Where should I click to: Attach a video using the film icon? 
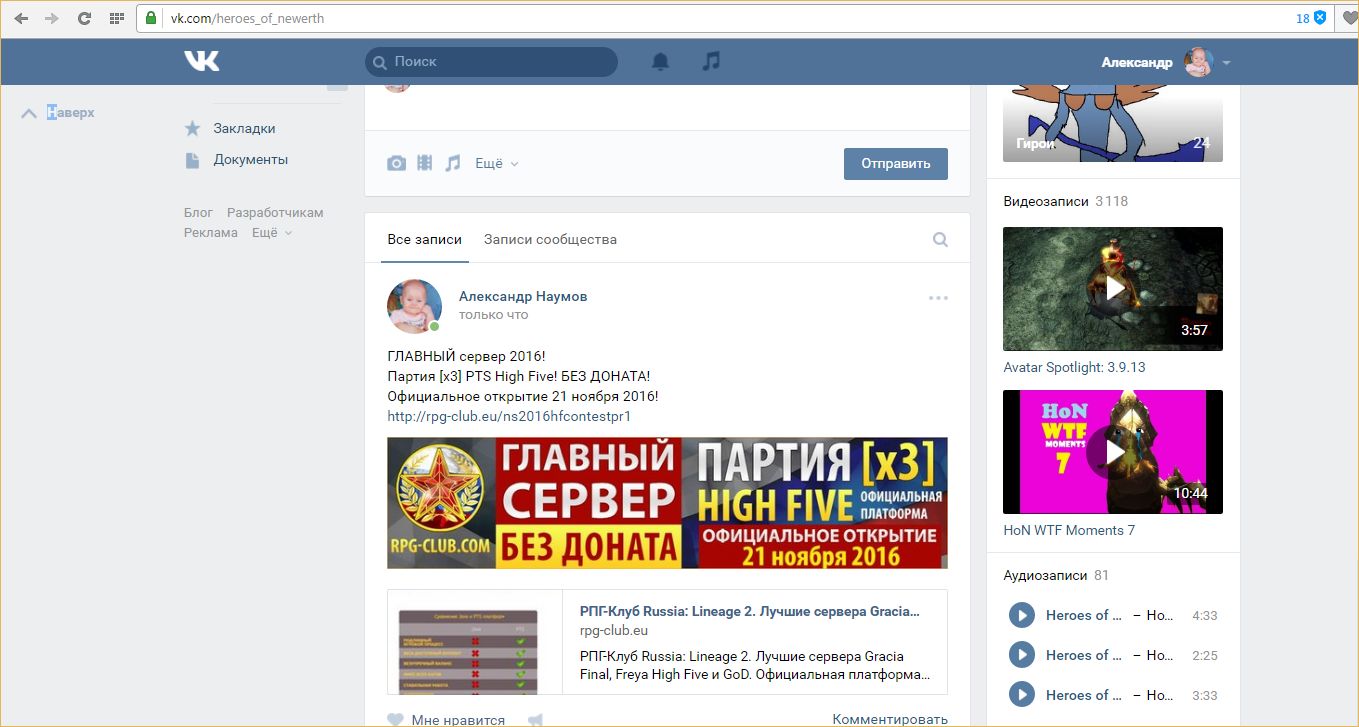click(425, 163)
